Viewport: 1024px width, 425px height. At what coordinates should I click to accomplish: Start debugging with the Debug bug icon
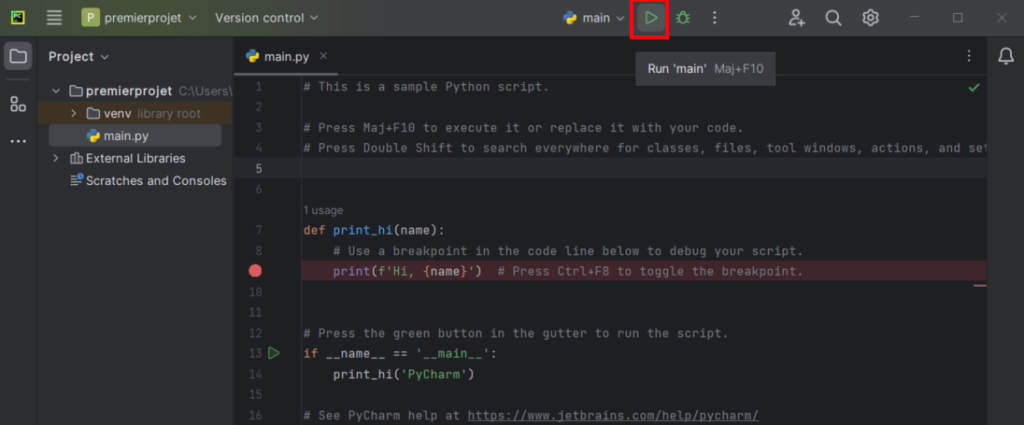683,18
